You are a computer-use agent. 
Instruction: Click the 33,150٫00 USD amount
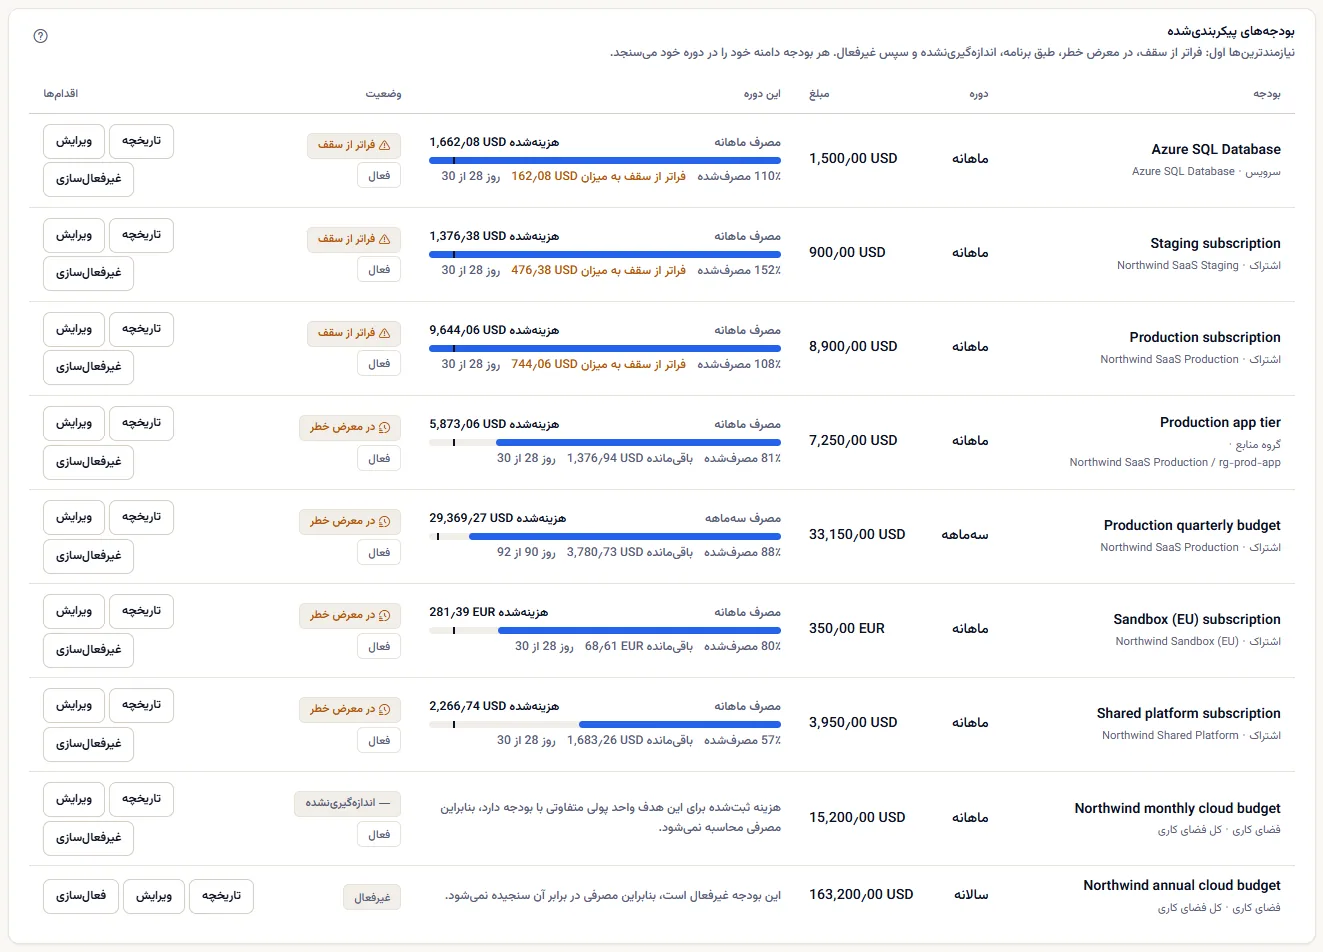tap(857, 534)
